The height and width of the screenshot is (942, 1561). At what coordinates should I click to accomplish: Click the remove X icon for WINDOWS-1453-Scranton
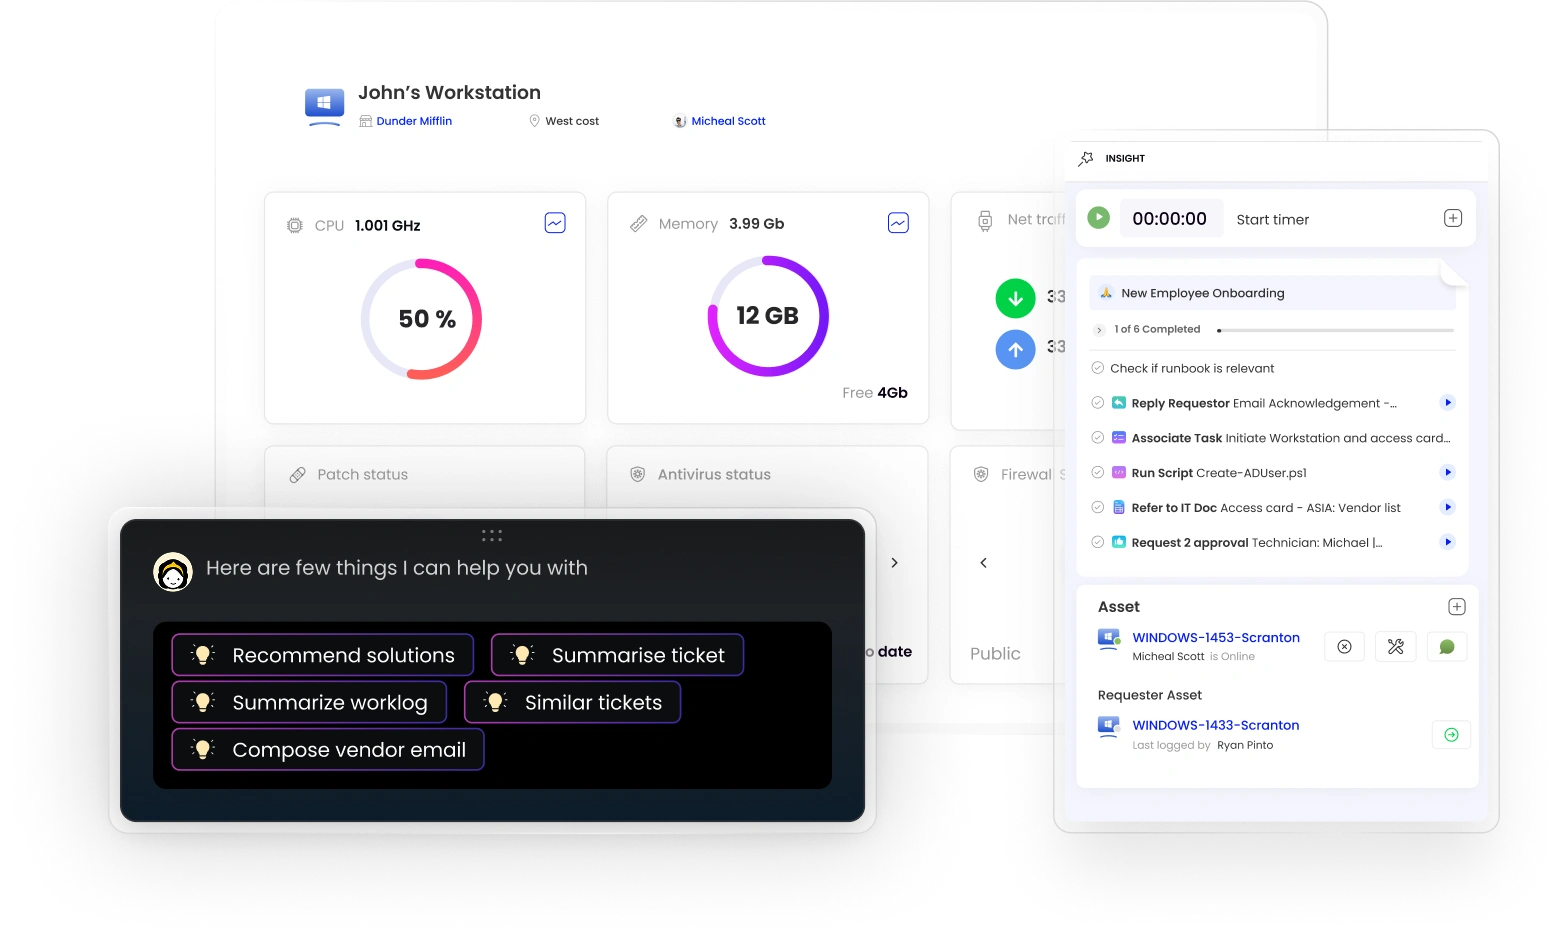[x=1344, y=647]
